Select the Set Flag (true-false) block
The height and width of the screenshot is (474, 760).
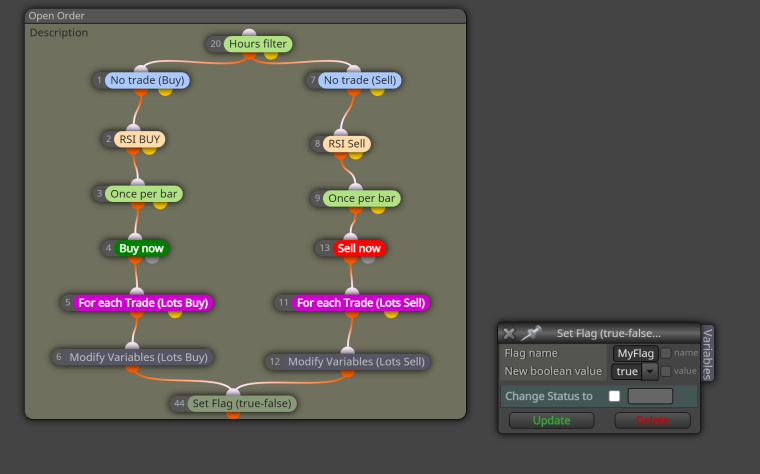[x=242, y=403]
